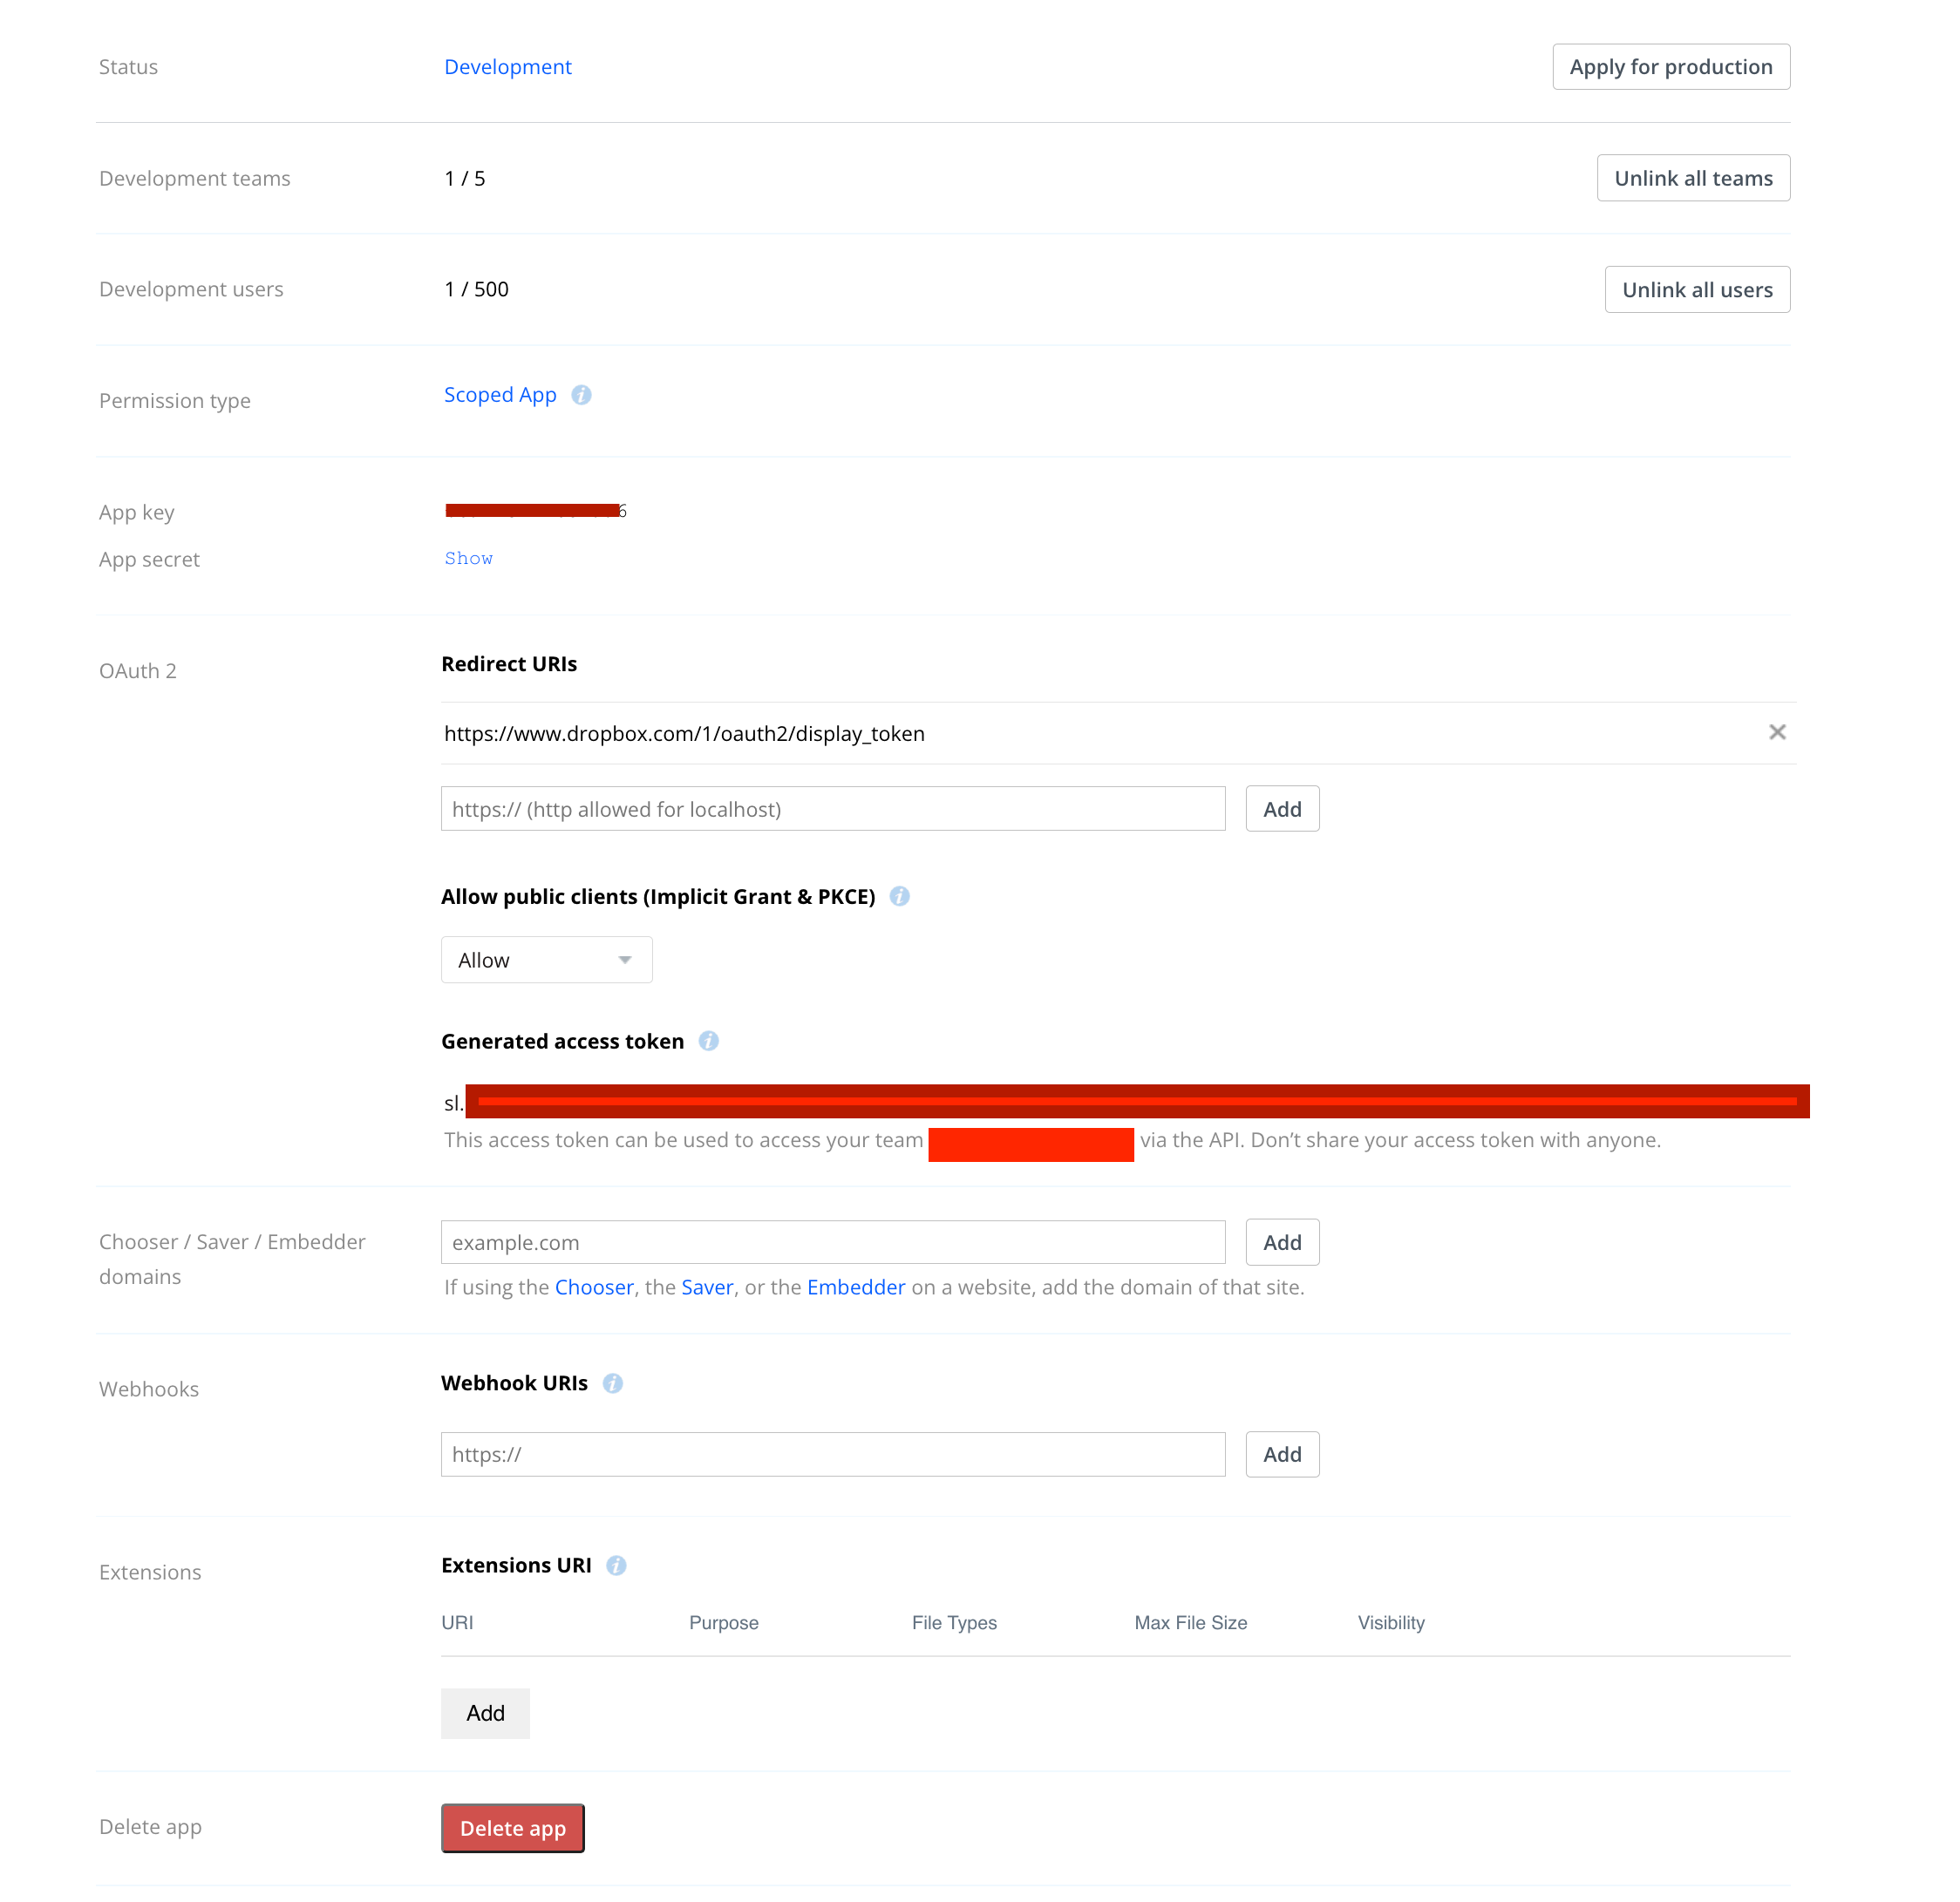Viewport: 1960px width, 1902px height.
Task: Click Unlink all teams button
Action: (1692, 178)
